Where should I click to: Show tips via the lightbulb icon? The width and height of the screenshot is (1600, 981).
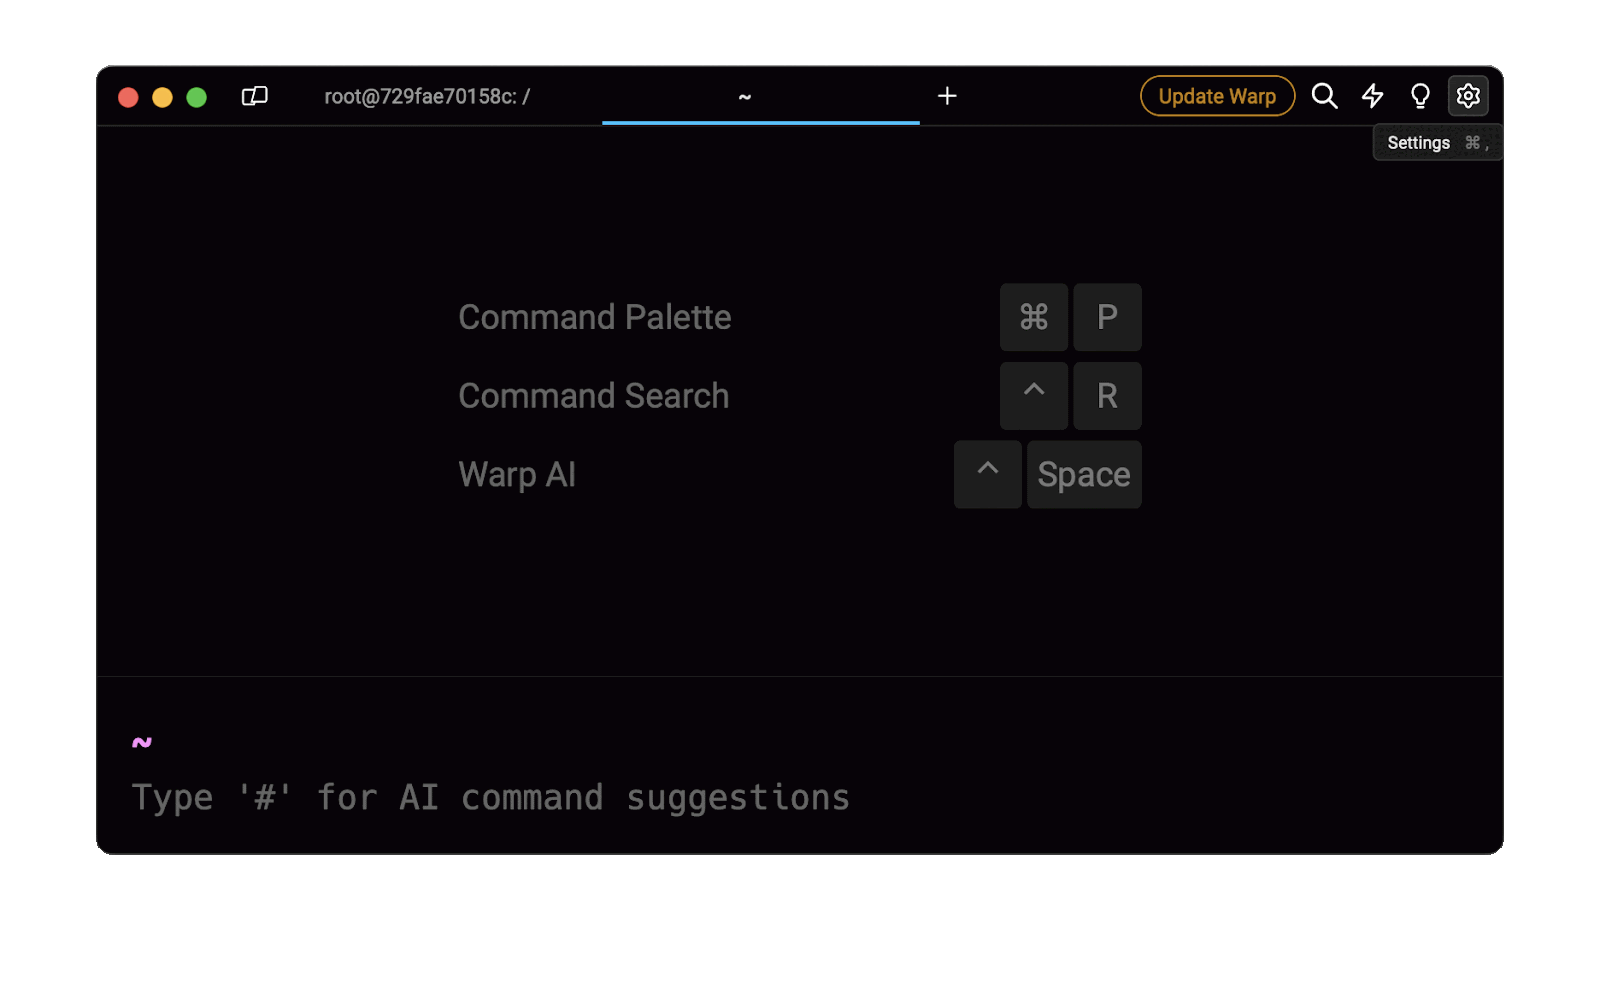pos(1420,96)
